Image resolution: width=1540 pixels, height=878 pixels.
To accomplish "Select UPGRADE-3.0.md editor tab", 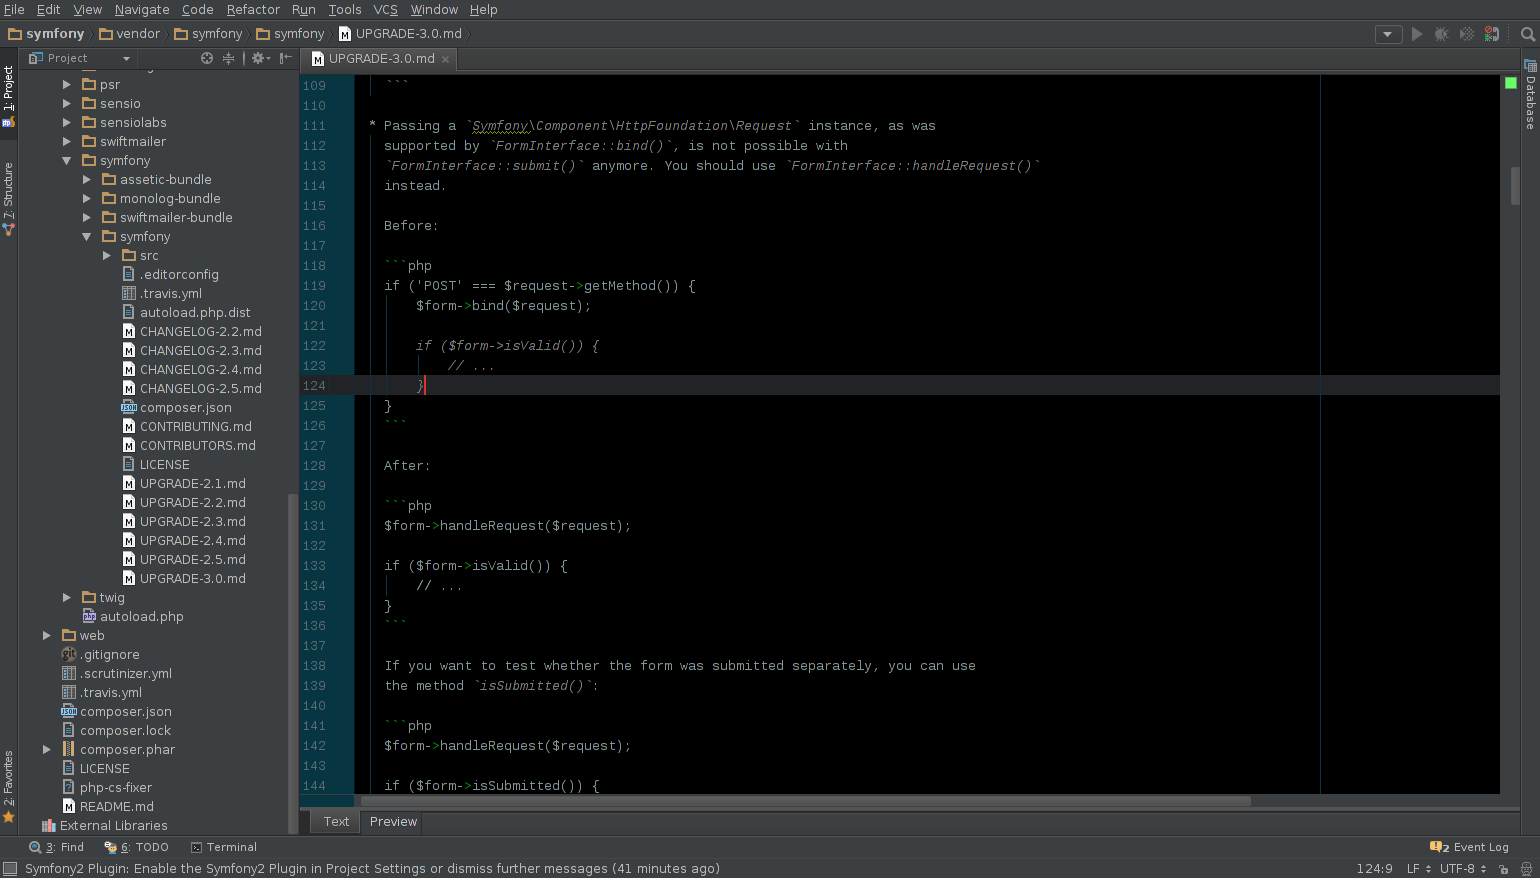I will (381, 59).
